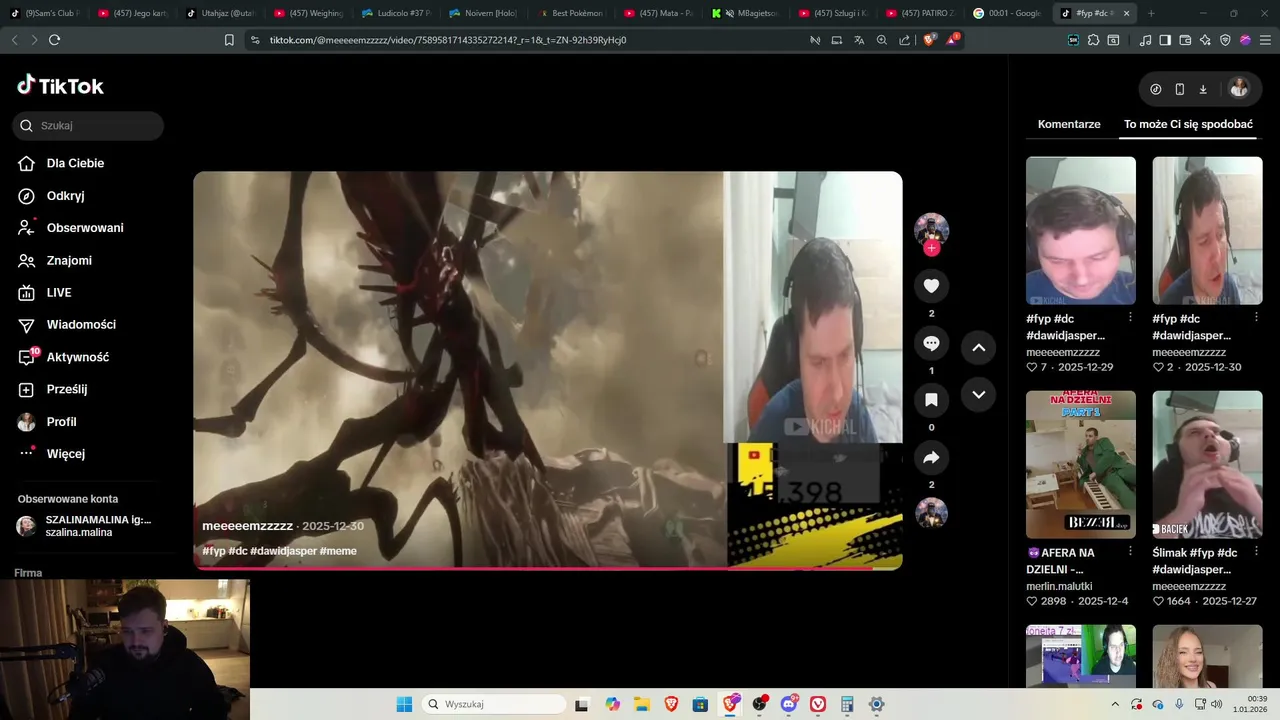Open the mobile phone app icon
Viewport: 1280px width, 720px height.
click(1180, 89)
